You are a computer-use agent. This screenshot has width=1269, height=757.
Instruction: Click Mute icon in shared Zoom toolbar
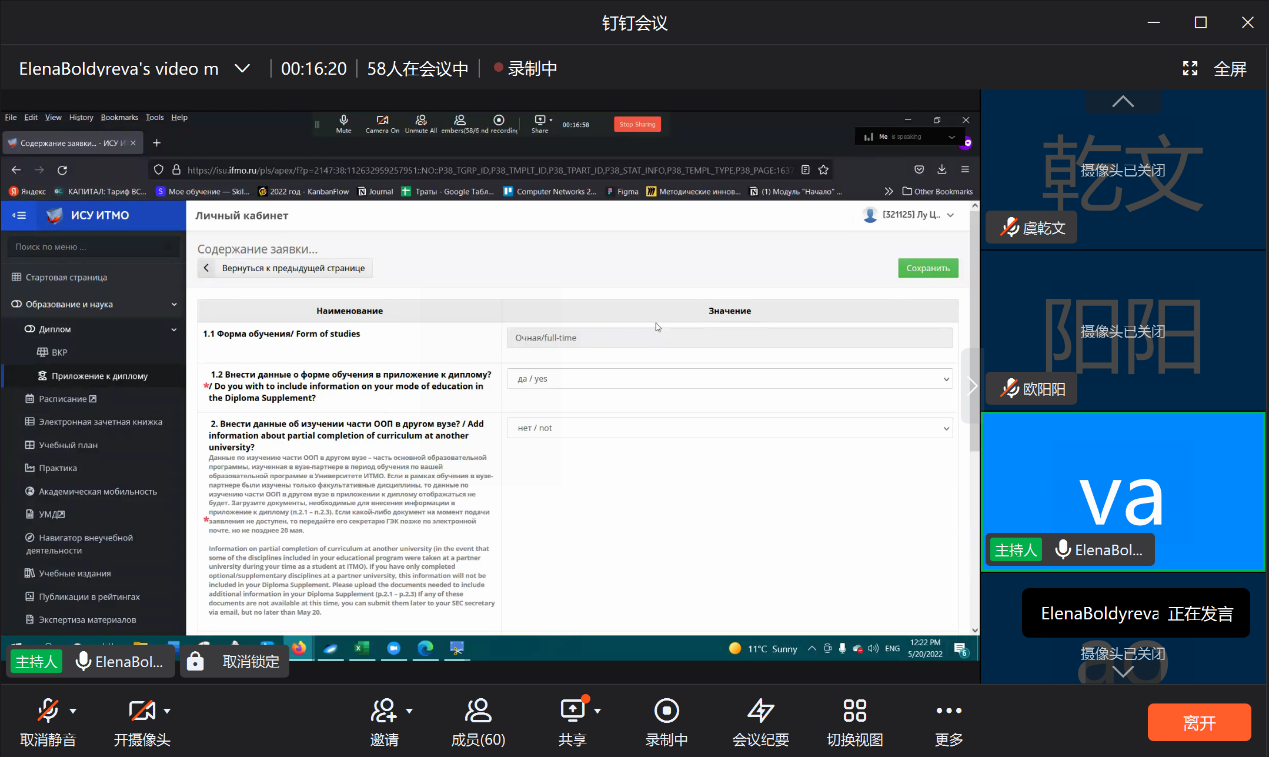coord(344,124)
